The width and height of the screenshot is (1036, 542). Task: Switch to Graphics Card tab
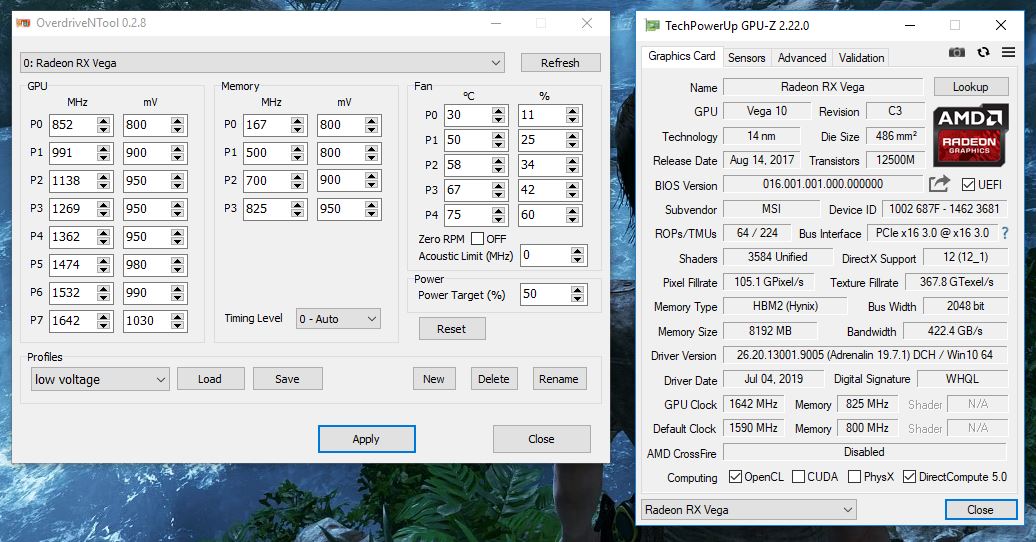(x=682, y=56)
